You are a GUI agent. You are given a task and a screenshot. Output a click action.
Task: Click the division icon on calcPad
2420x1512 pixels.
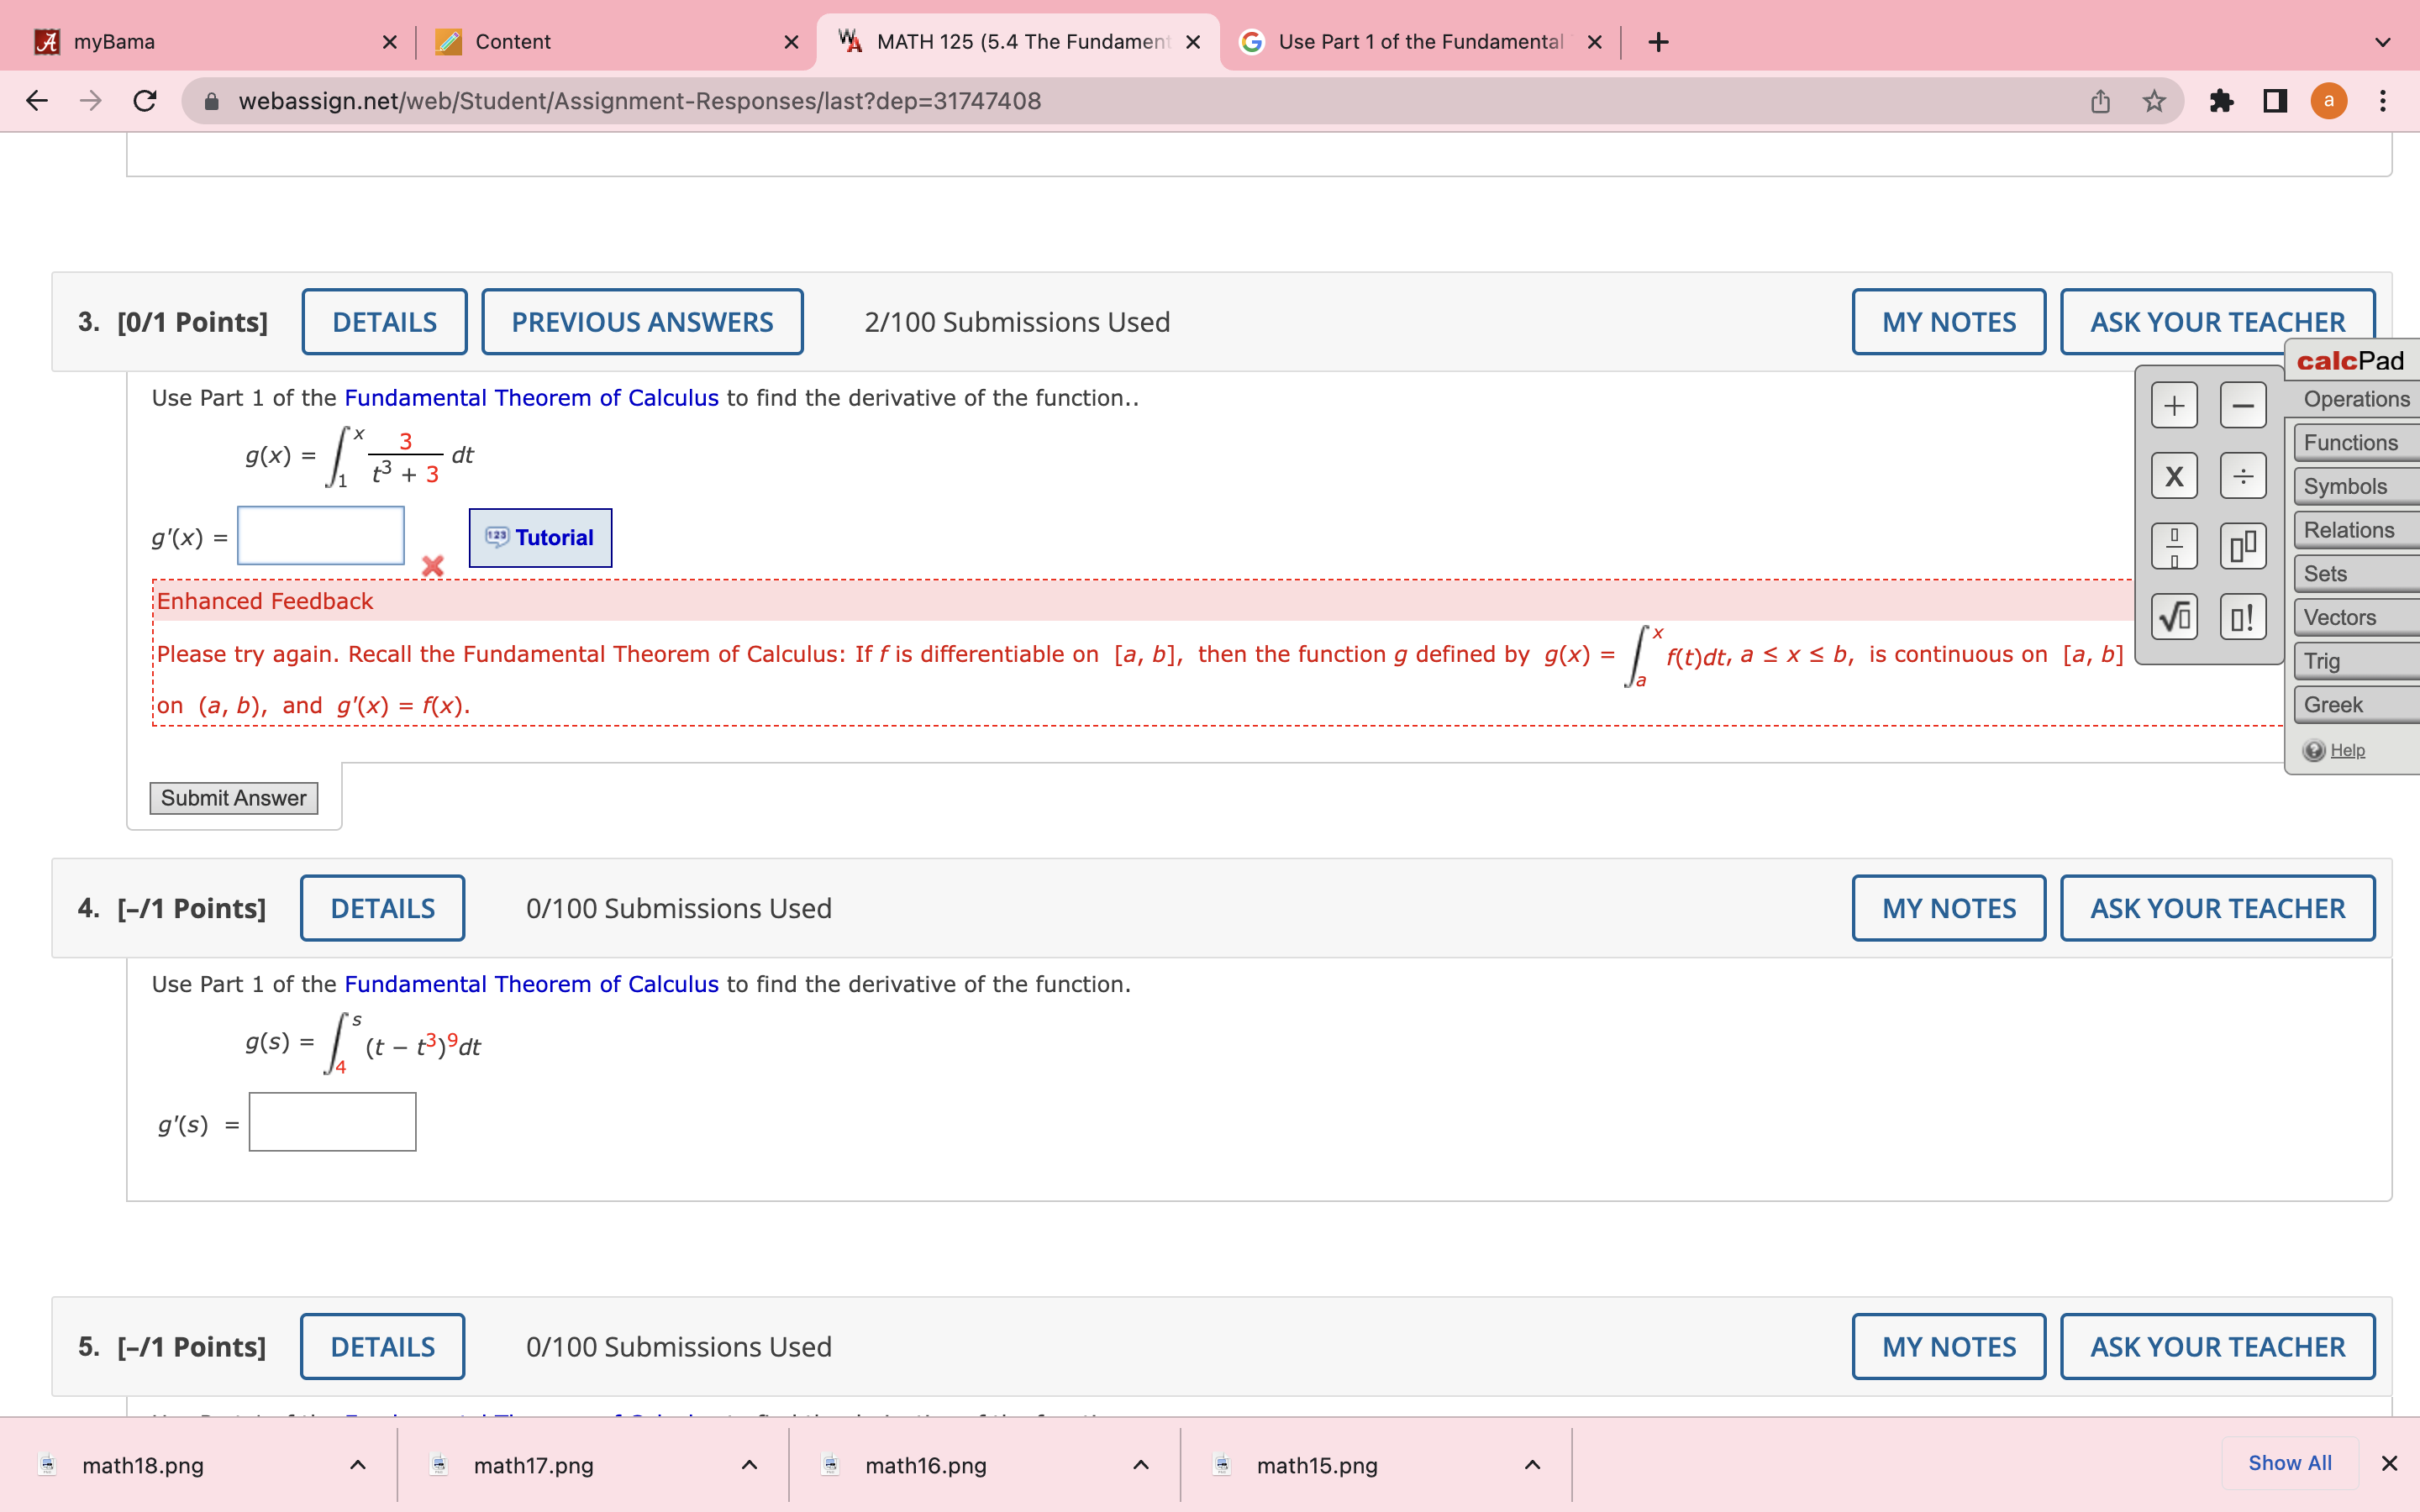(2242, 476)
